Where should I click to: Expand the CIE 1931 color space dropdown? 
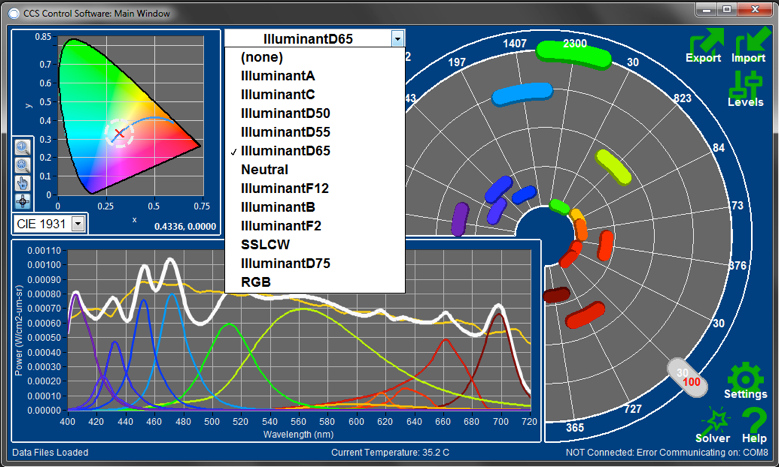(x=78, y=223)
